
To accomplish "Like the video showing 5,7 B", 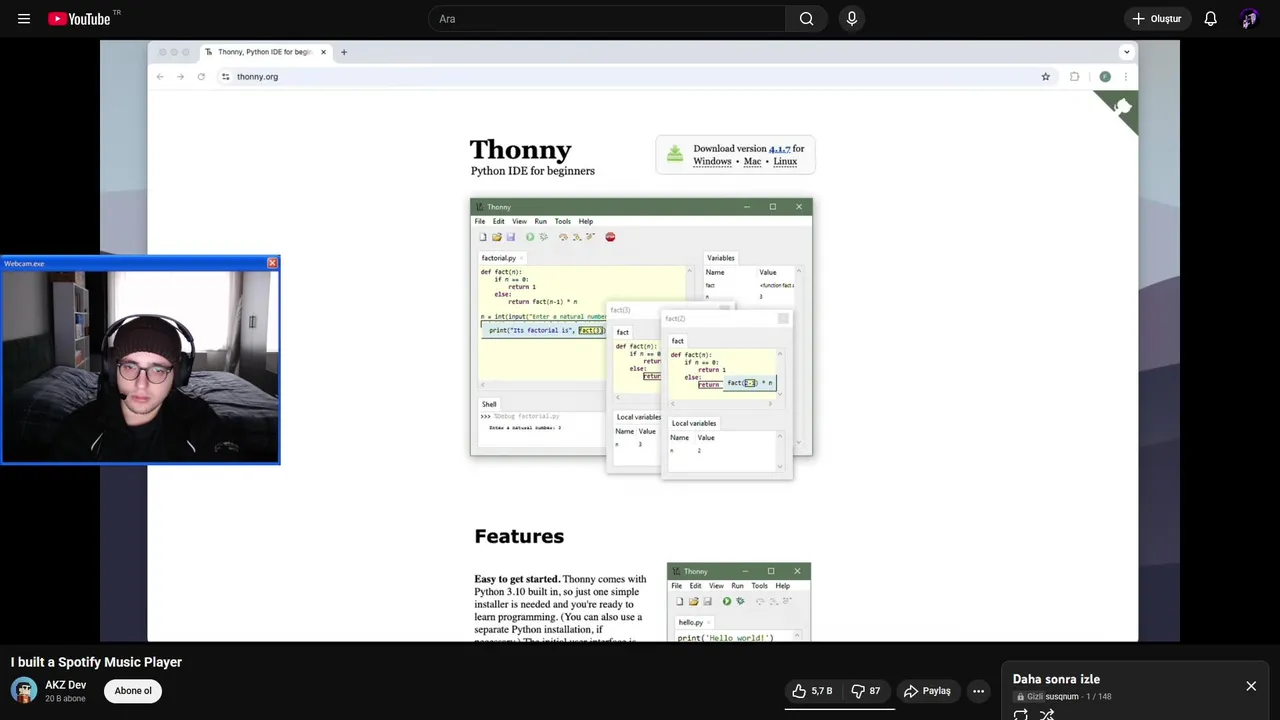I will coord(812,691).
